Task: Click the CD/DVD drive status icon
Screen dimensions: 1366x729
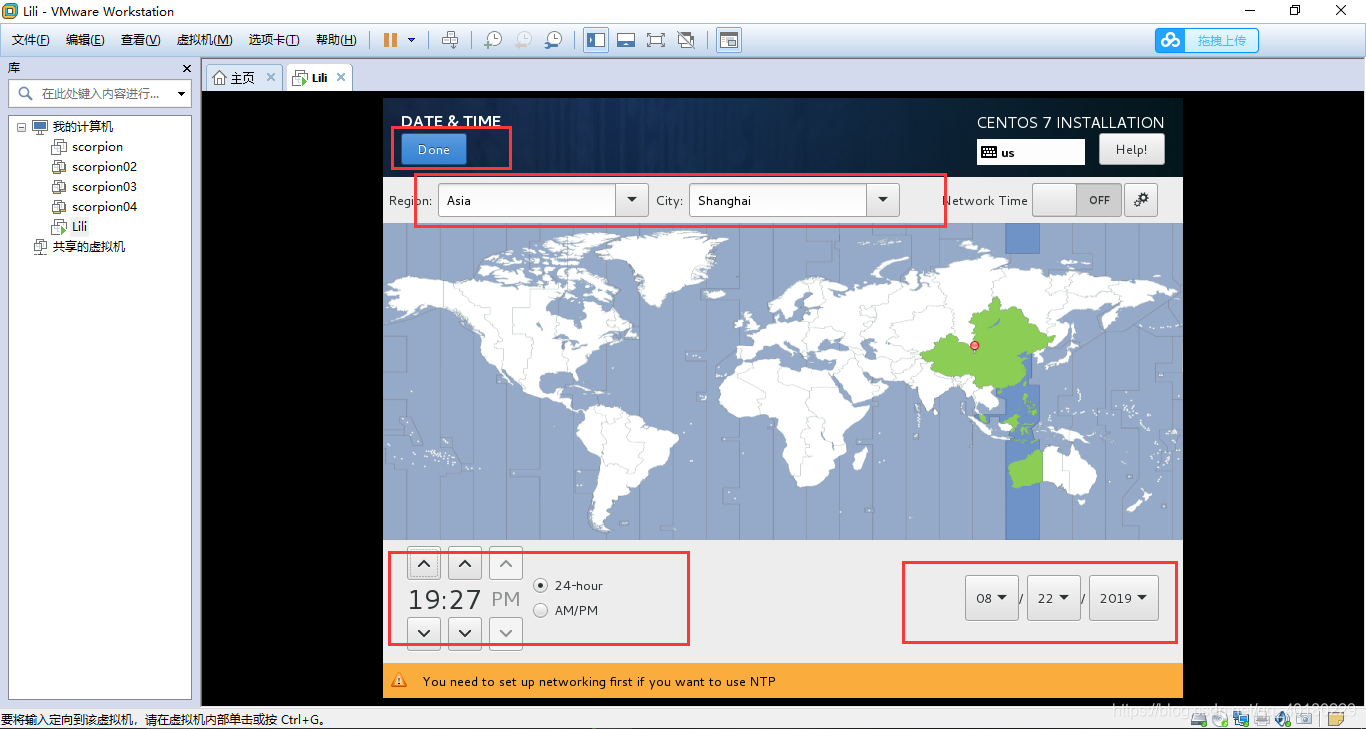Action: 1219,718
